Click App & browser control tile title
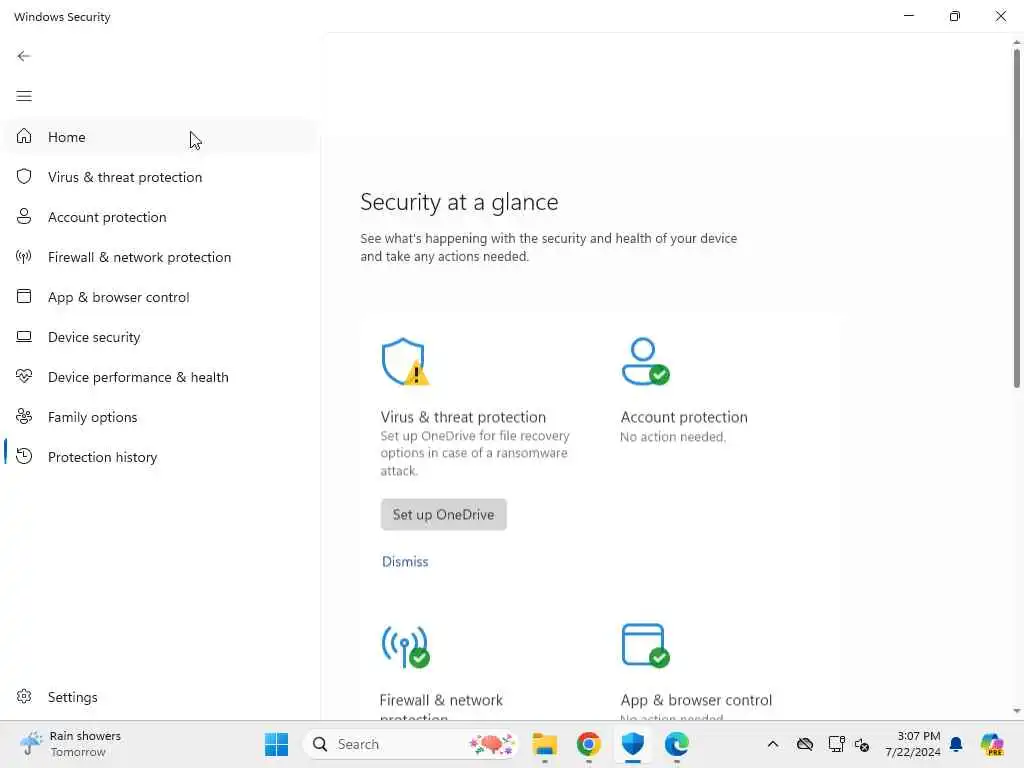Image resolution: width=1024 pixels, height=768 pixels. click(696, 700)
